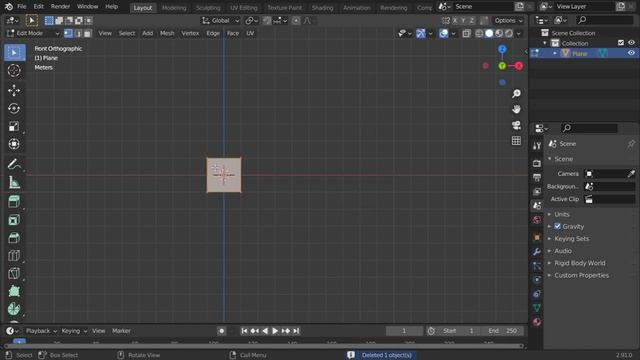Open Object Data properties tab
This screenshot has width=640, height=360.
coord(537,308)
